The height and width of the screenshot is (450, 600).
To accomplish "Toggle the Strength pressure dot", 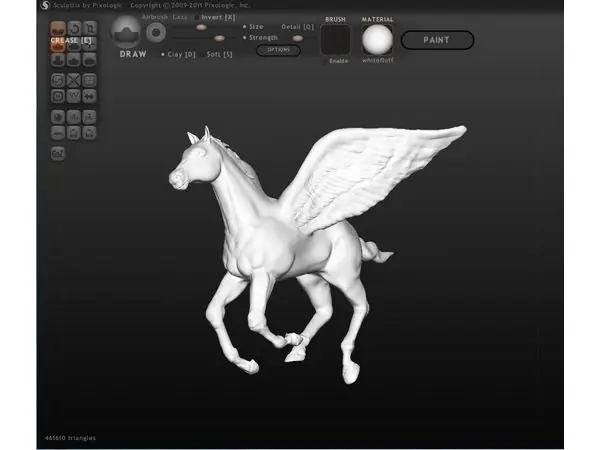I will pyautogui.click(x=245, y=38).
